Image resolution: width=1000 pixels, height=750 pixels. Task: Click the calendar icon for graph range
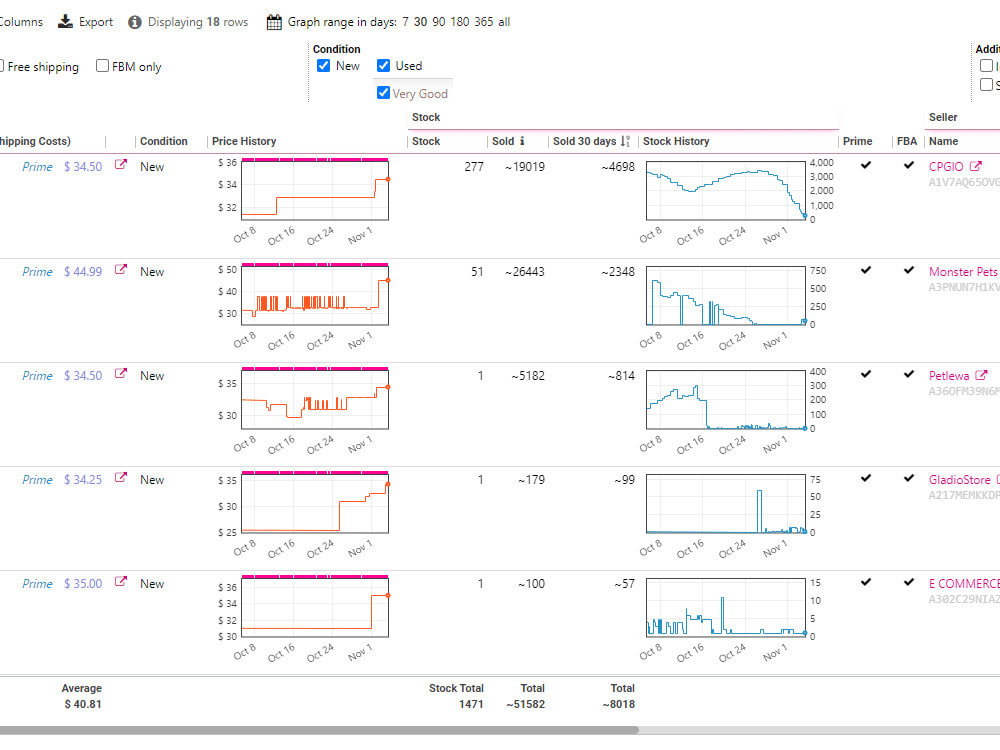click(274, 22)
